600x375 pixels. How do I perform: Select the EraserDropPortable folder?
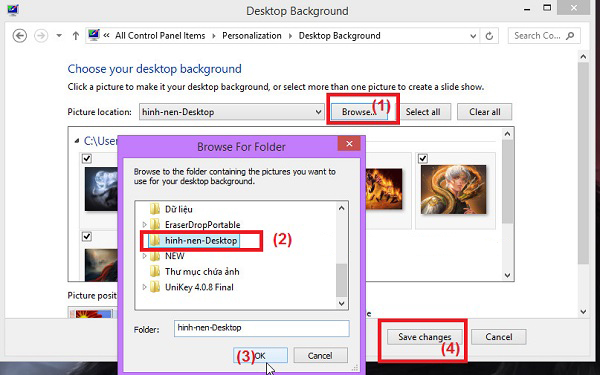click(x=202, y=225)
